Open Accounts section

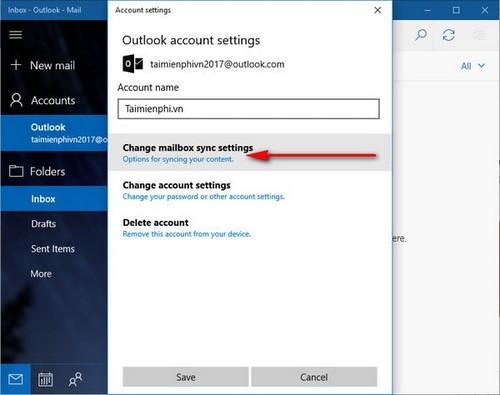click(x=54, y=100)
